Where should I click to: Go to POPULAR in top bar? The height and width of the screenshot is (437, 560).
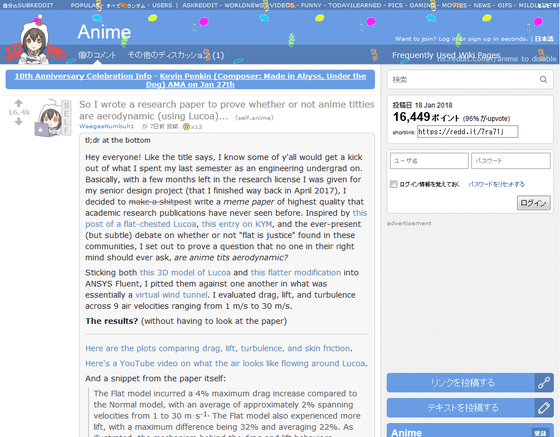(85, 5)
